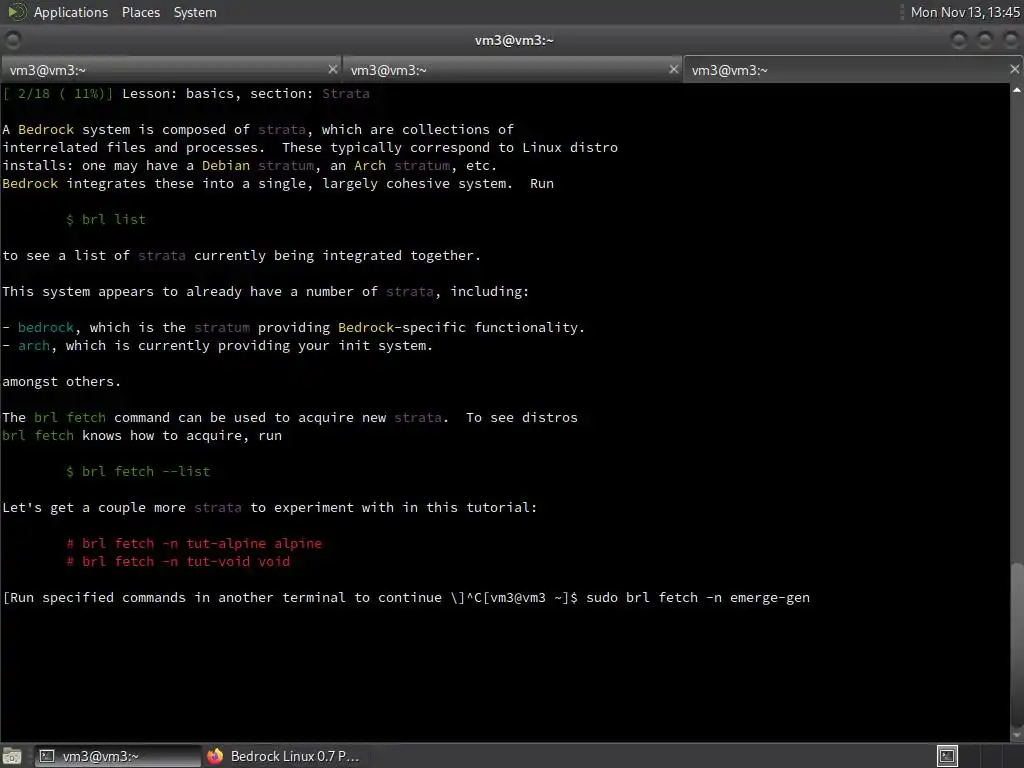Click the 'sudo brl fetch -n emerge-gen' command

coord(698,598)
